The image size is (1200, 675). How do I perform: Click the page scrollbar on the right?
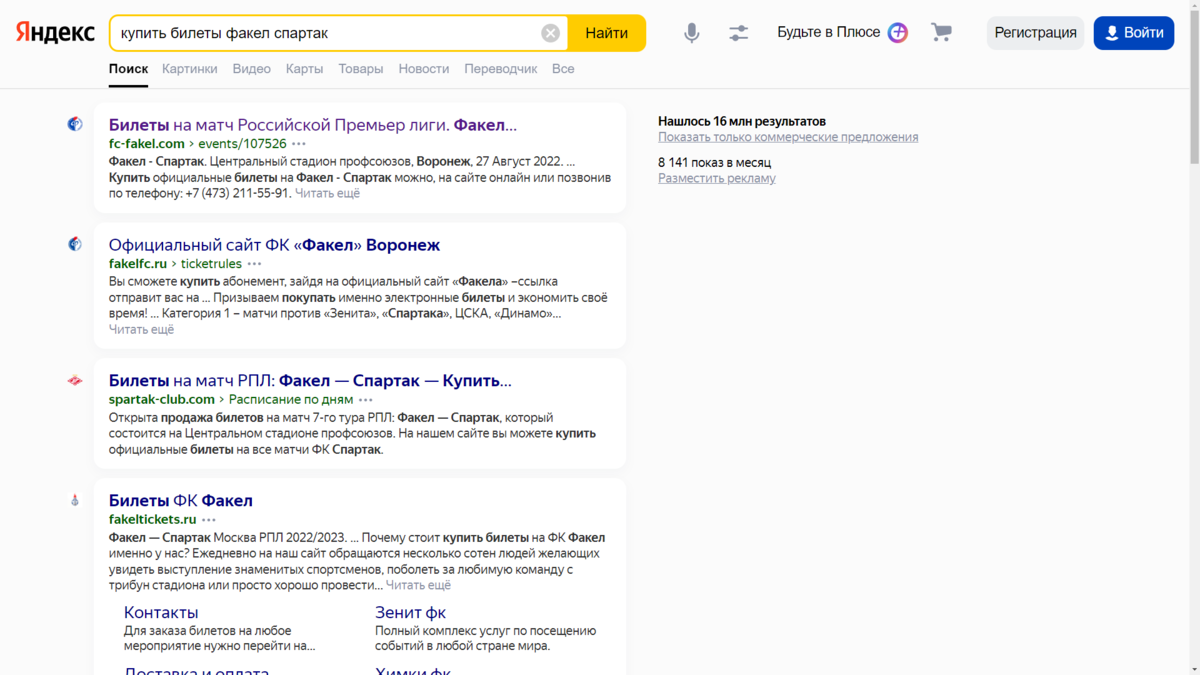tap(1193, 60)
